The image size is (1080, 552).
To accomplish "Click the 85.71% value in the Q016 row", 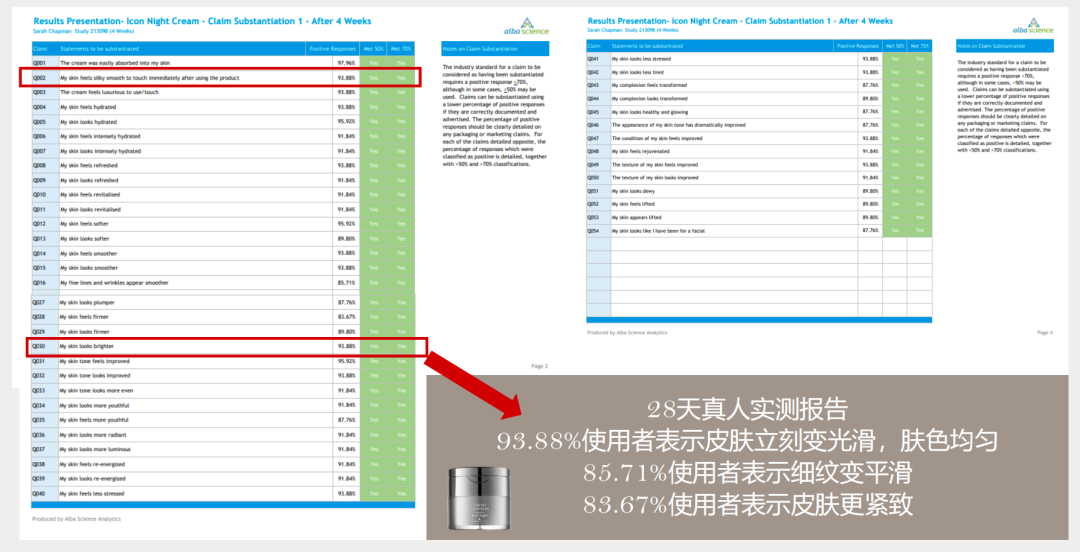I will pyautogui.click(x=346, y=283).
